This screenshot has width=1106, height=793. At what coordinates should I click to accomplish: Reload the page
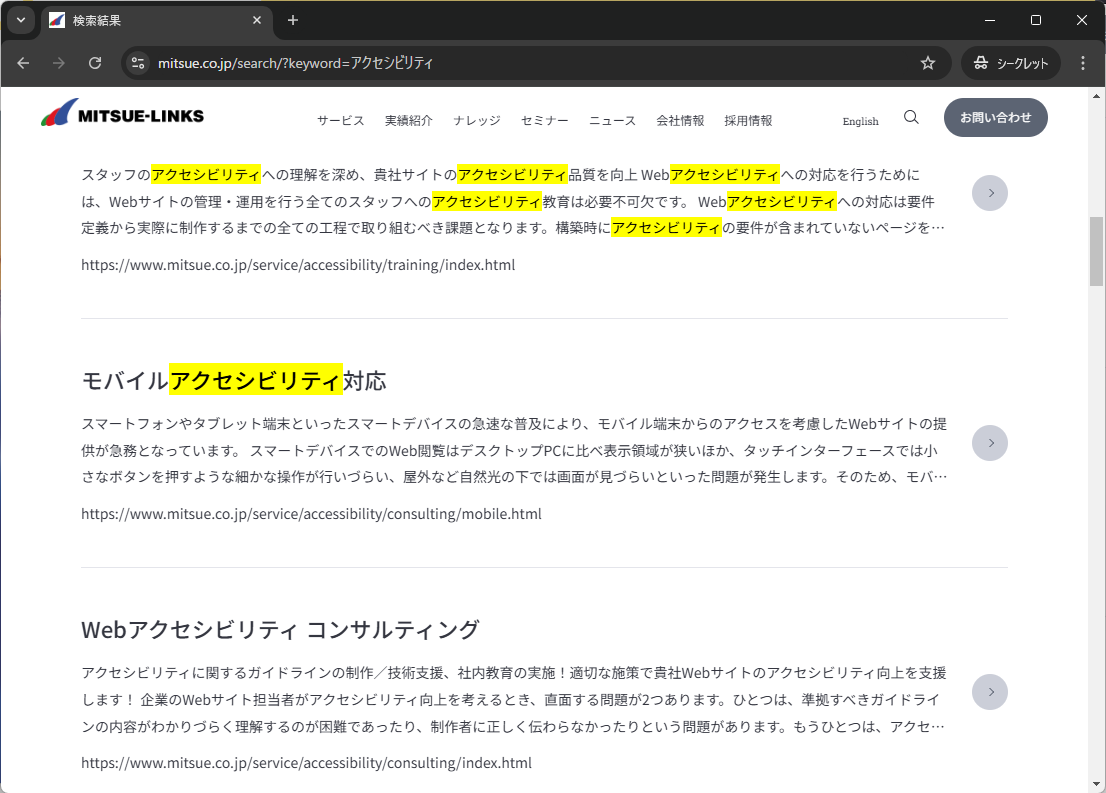95,63
